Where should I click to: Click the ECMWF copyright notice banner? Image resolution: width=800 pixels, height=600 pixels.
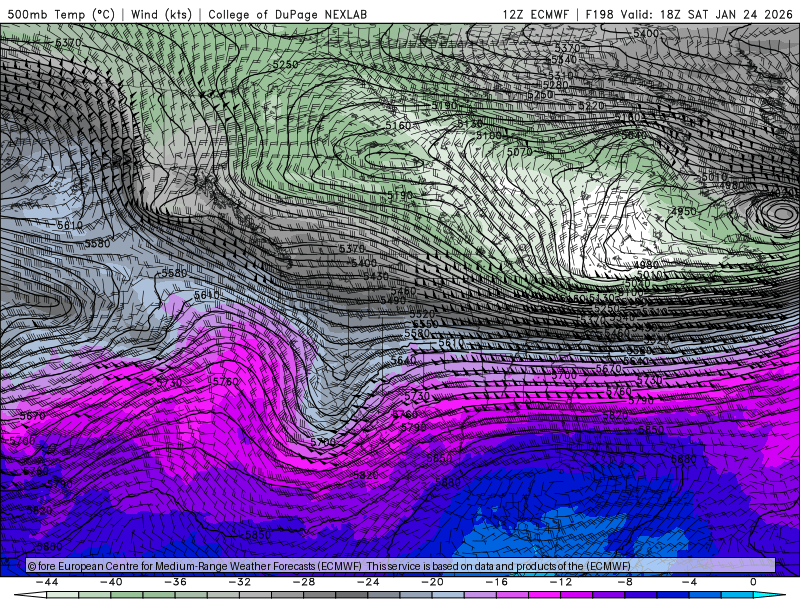tap(401, 566)
